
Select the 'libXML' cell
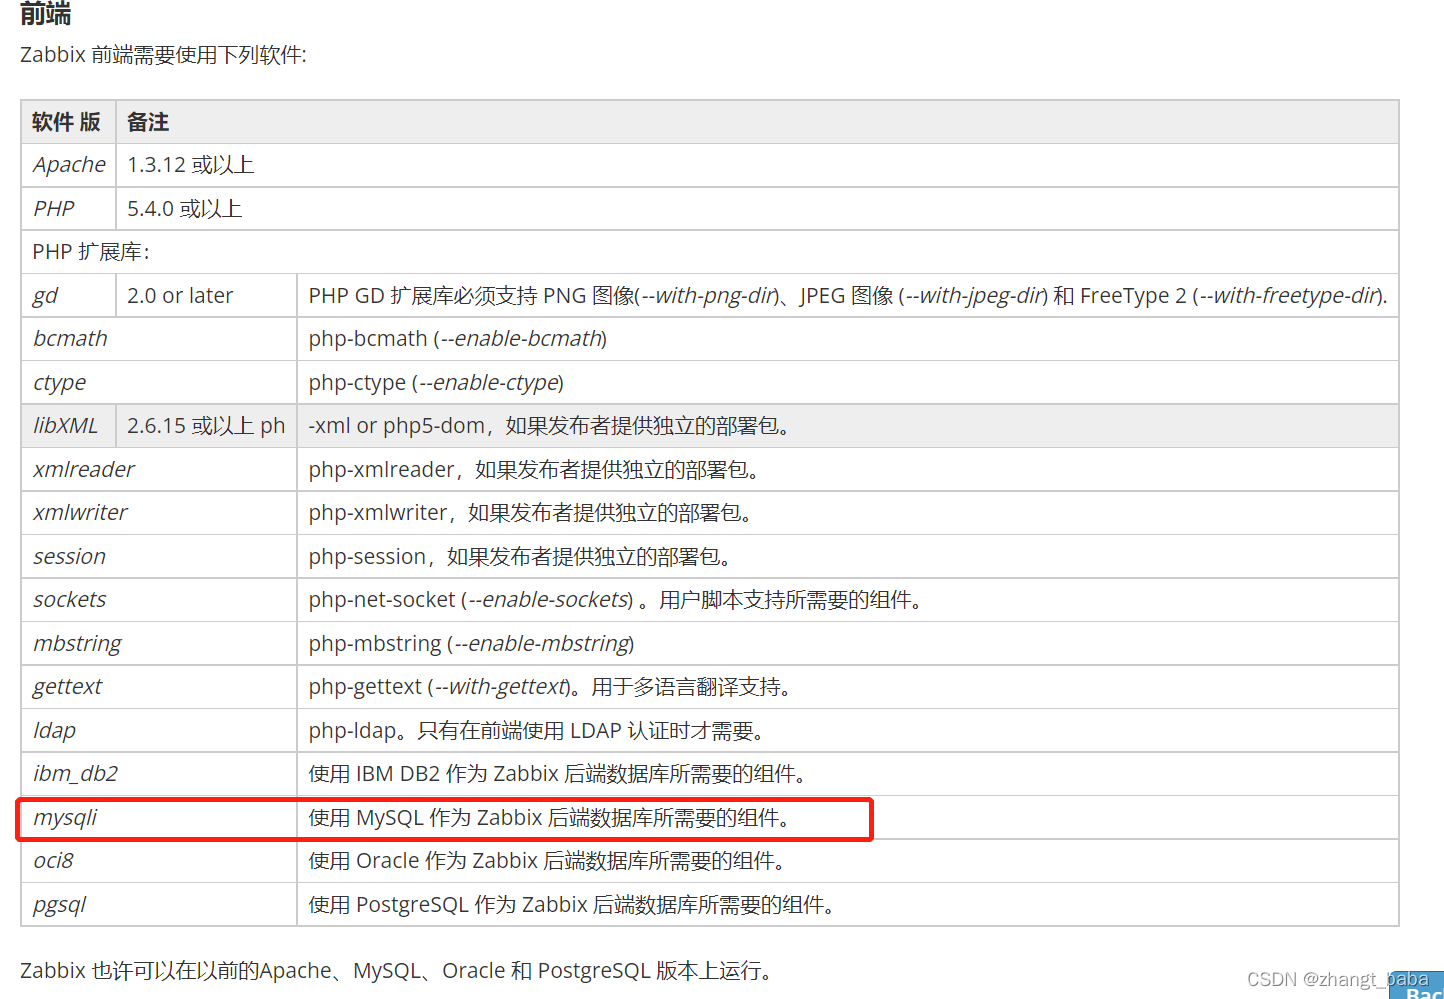point(69,426)
